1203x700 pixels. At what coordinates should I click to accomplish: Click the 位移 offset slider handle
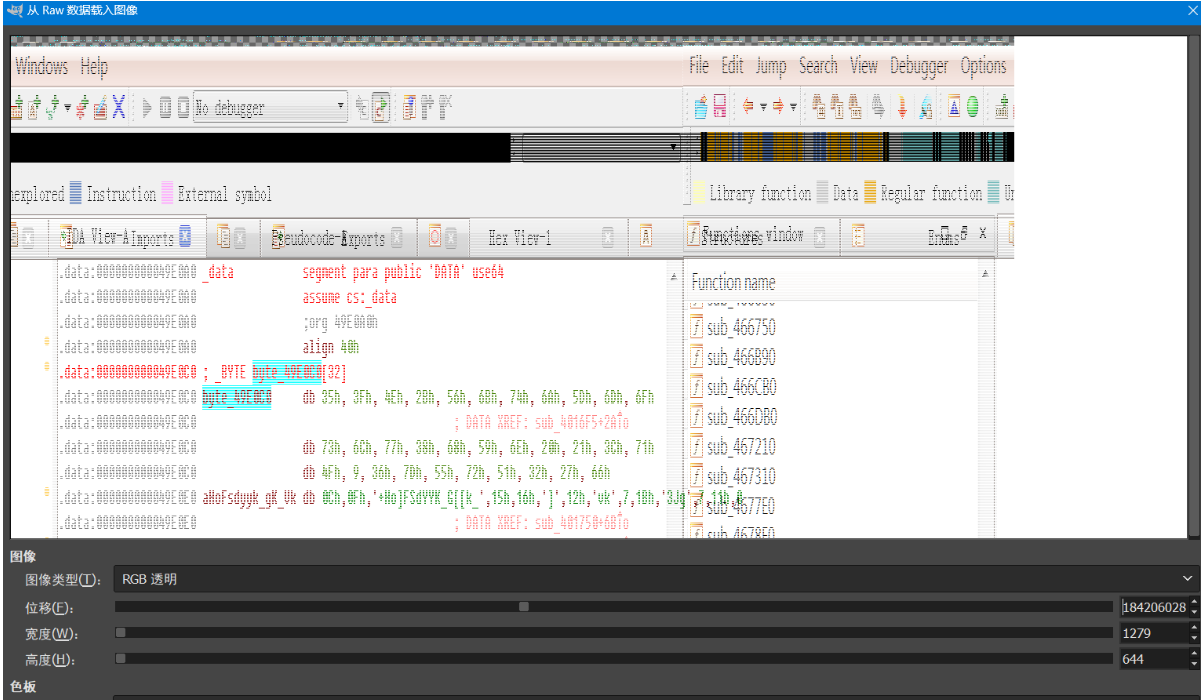pyautogui.click(x=523, y=607)
